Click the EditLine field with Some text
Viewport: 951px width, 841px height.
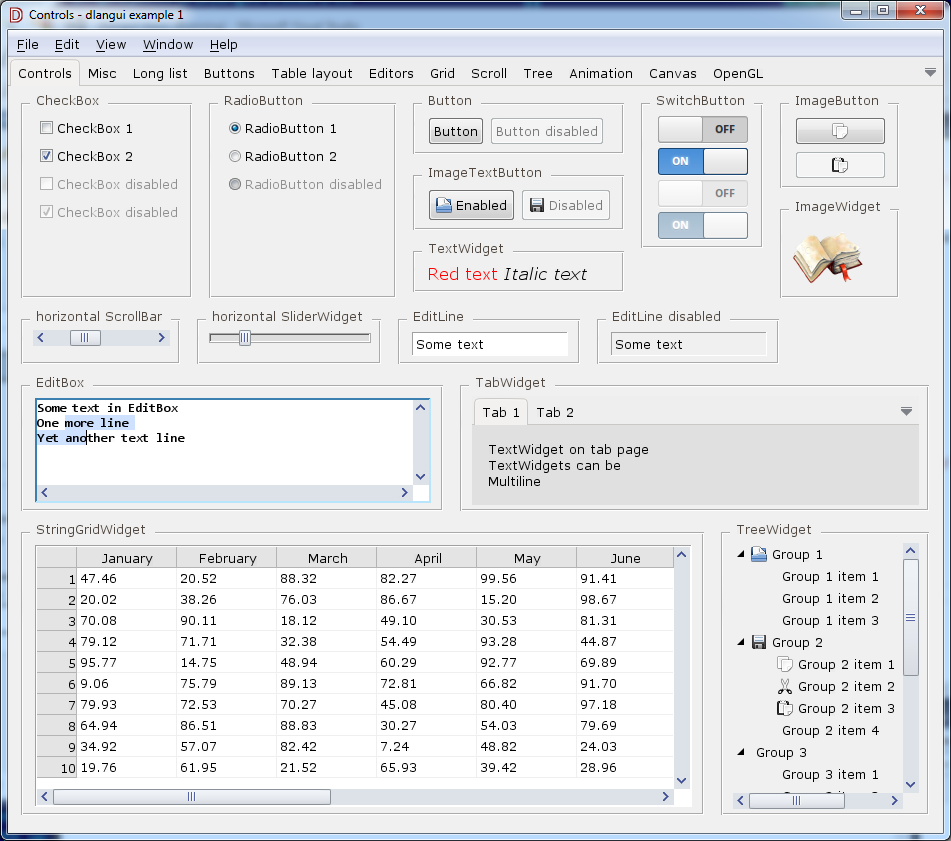coord(490,345)
